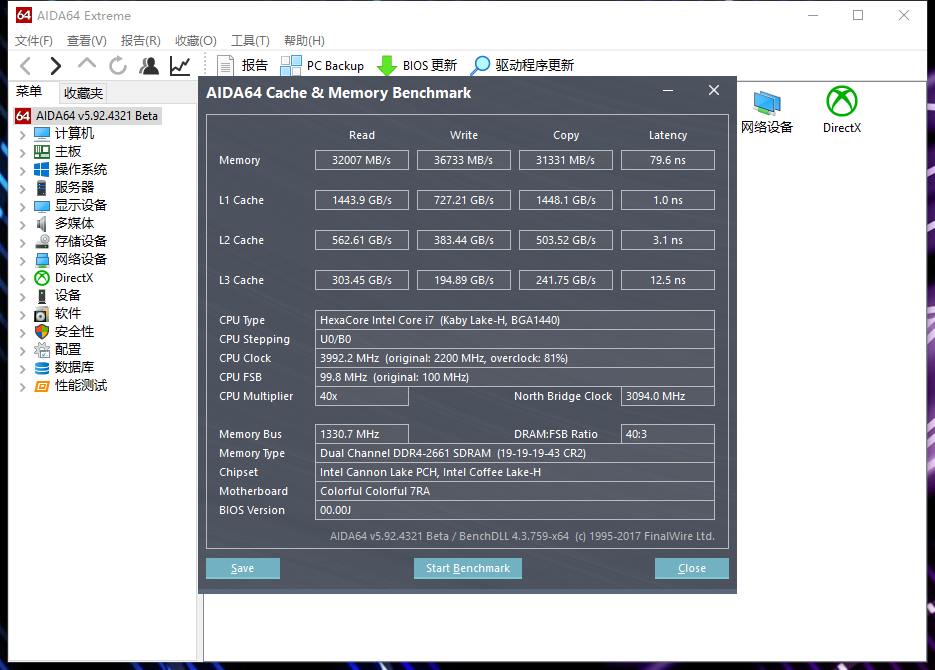Click the security shield icon in tree
935x670 pixels.
[42, 331]
